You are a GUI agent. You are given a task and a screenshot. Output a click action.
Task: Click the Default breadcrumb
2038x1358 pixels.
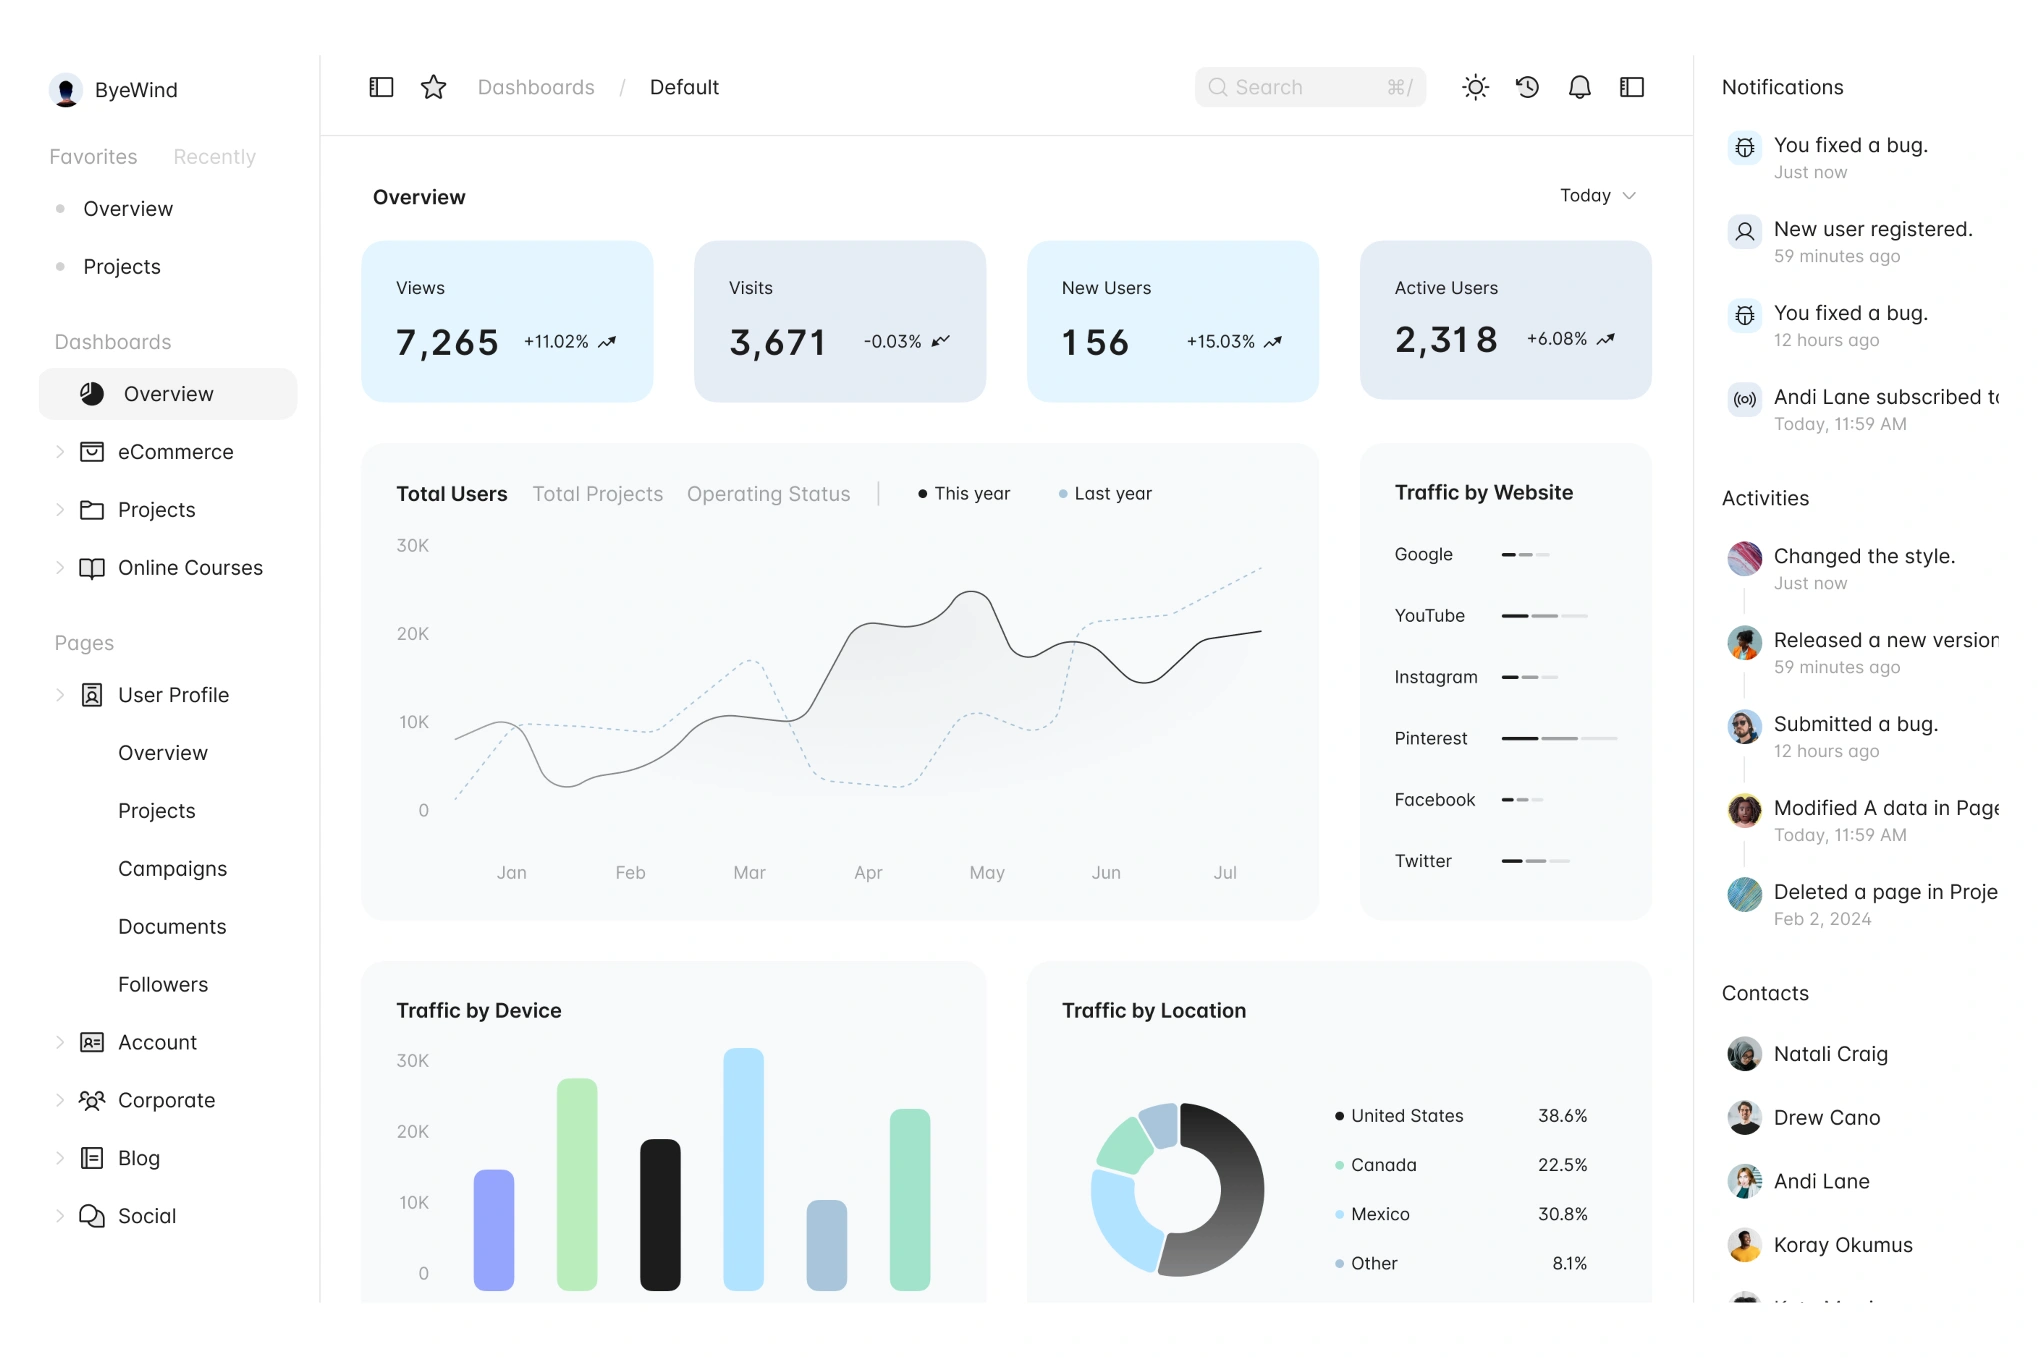(684, 87)
